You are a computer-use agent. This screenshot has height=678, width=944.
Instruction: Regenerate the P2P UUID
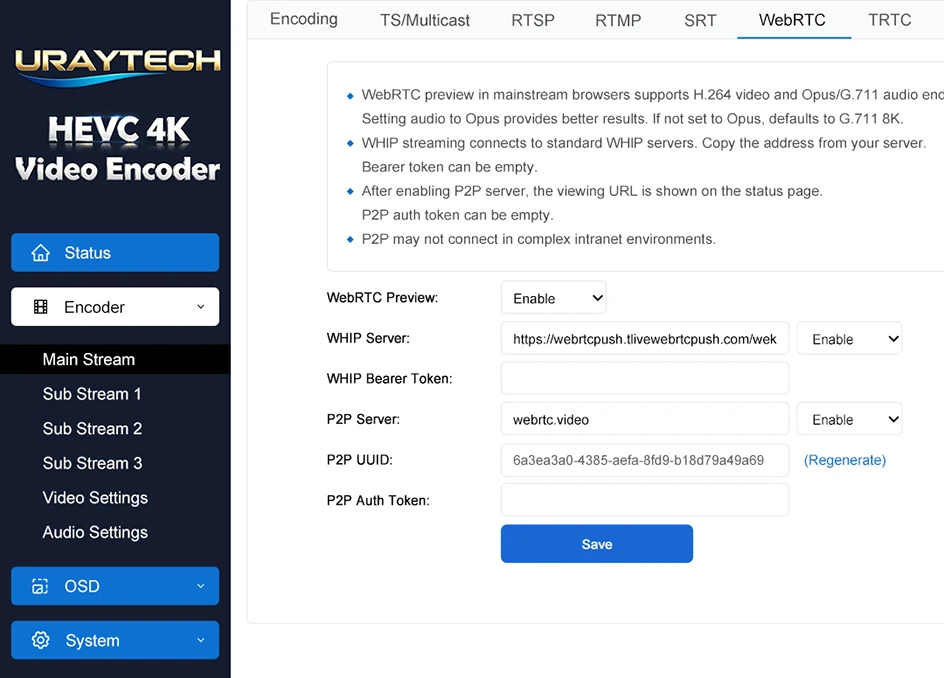[x=845, y=460]
